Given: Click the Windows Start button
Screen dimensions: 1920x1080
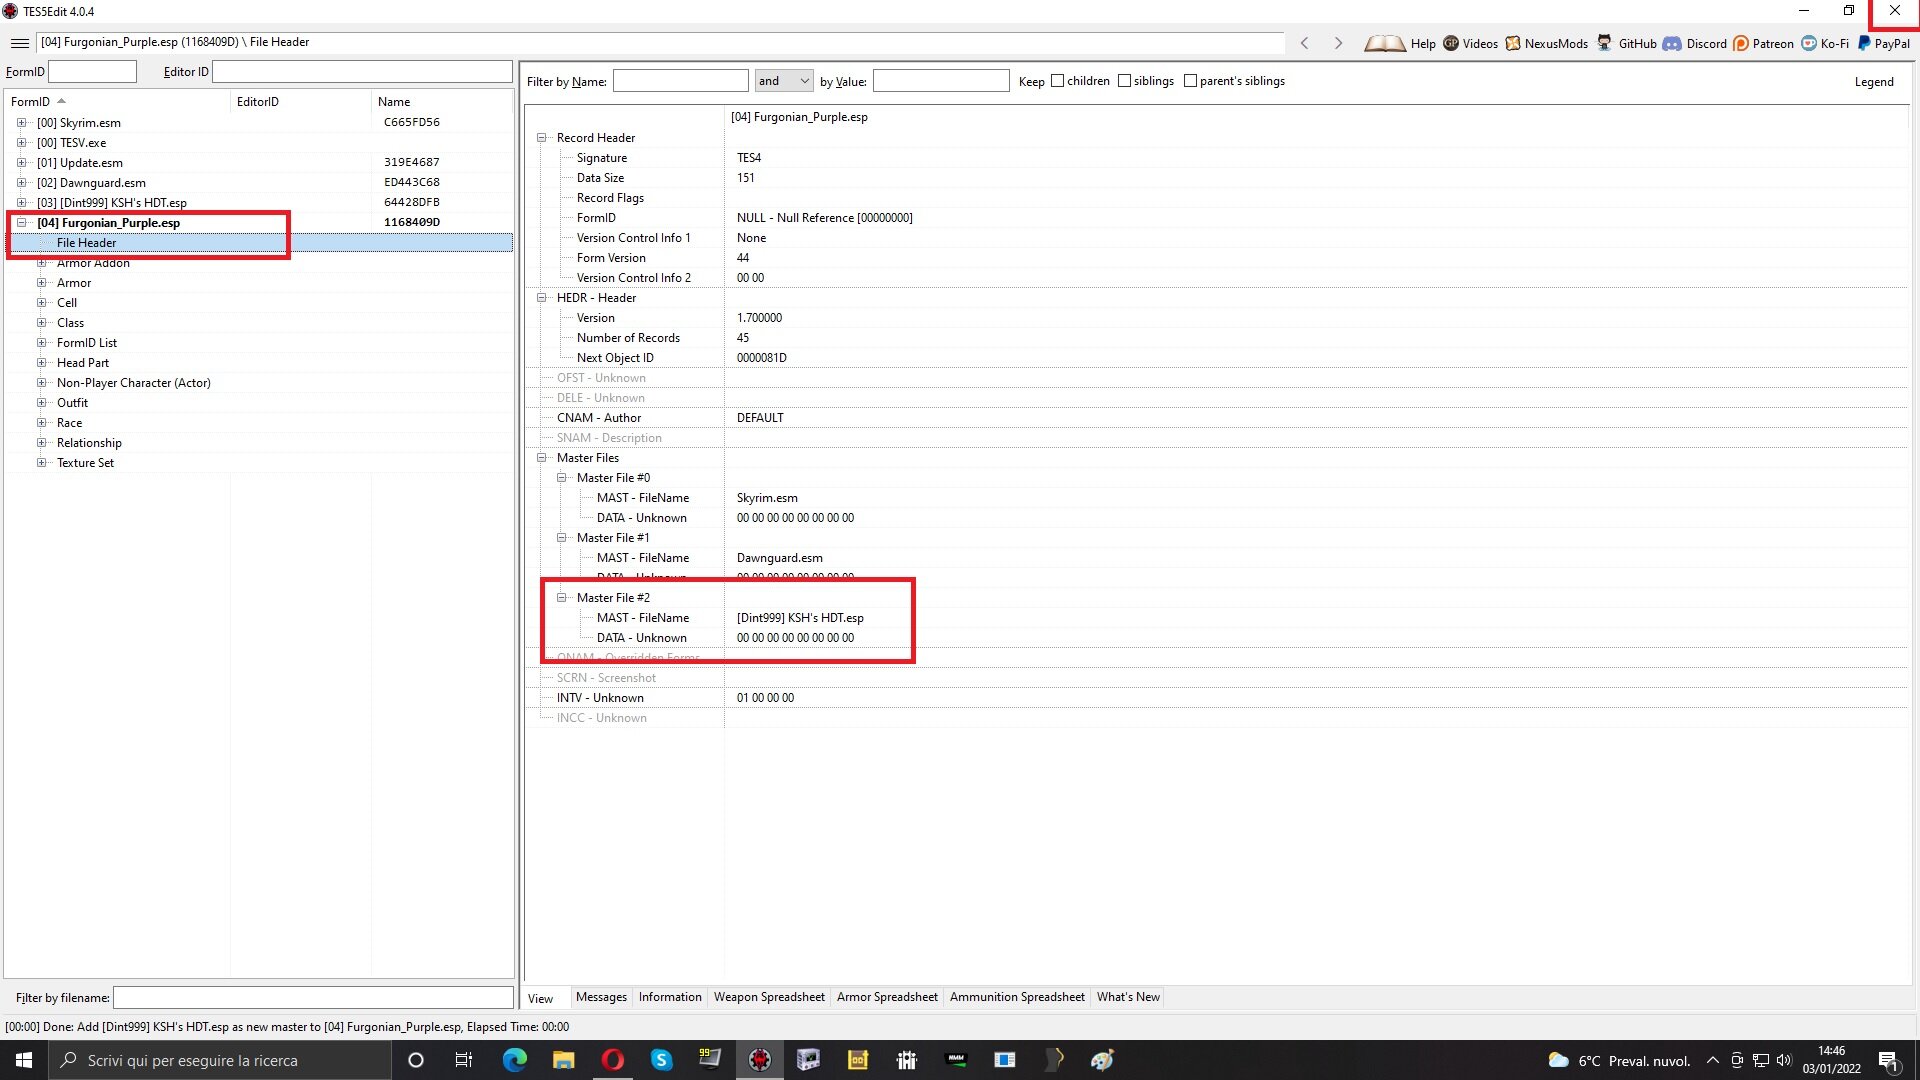Looking at the screenshot, I should coord(24,1060).
